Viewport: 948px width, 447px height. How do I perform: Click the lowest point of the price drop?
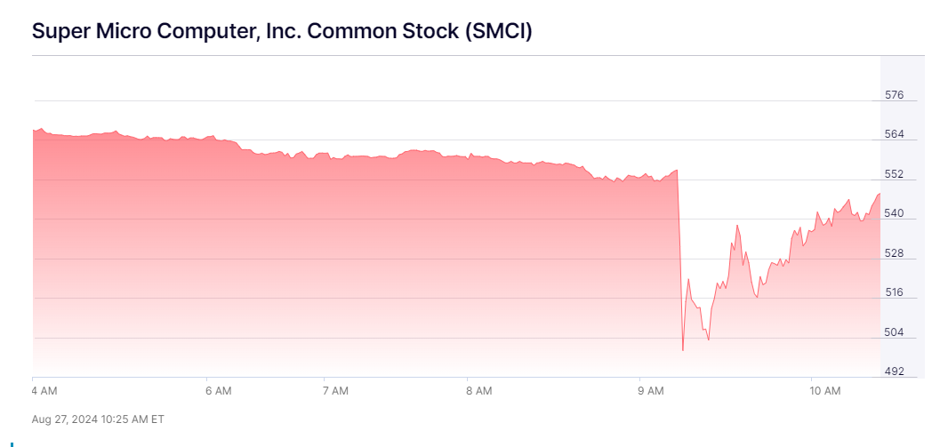(x=683, y=350)
